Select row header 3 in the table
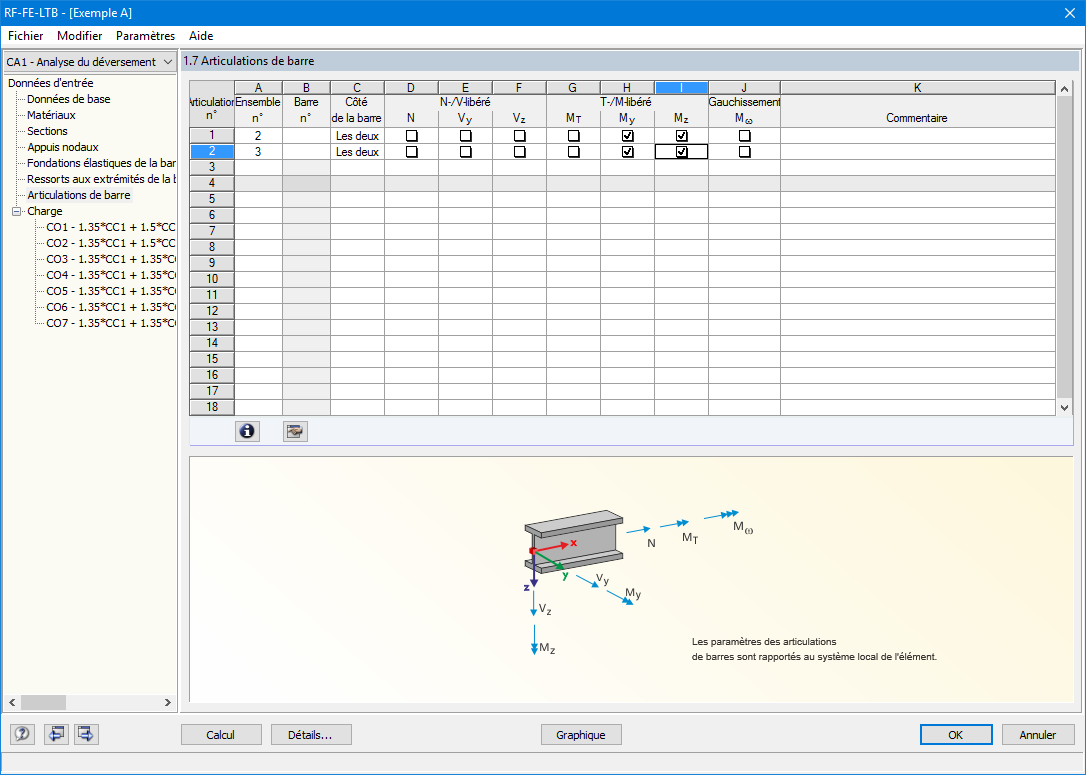Screen dimensions: 1086x775 (212, 167)
